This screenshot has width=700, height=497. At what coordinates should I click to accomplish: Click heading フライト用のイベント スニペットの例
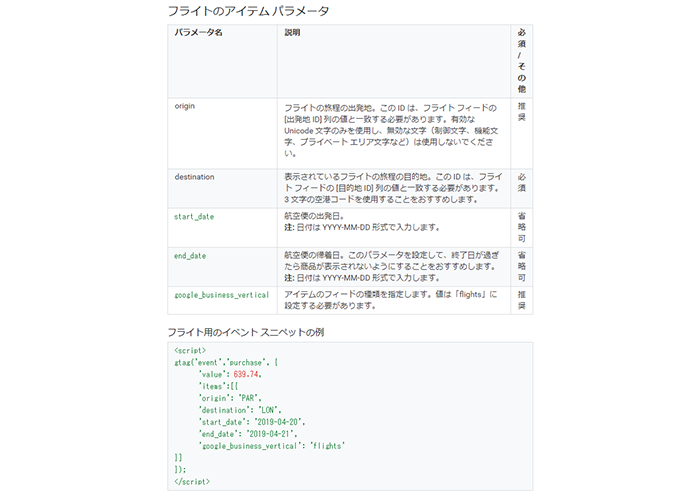[x=246, y=332]
